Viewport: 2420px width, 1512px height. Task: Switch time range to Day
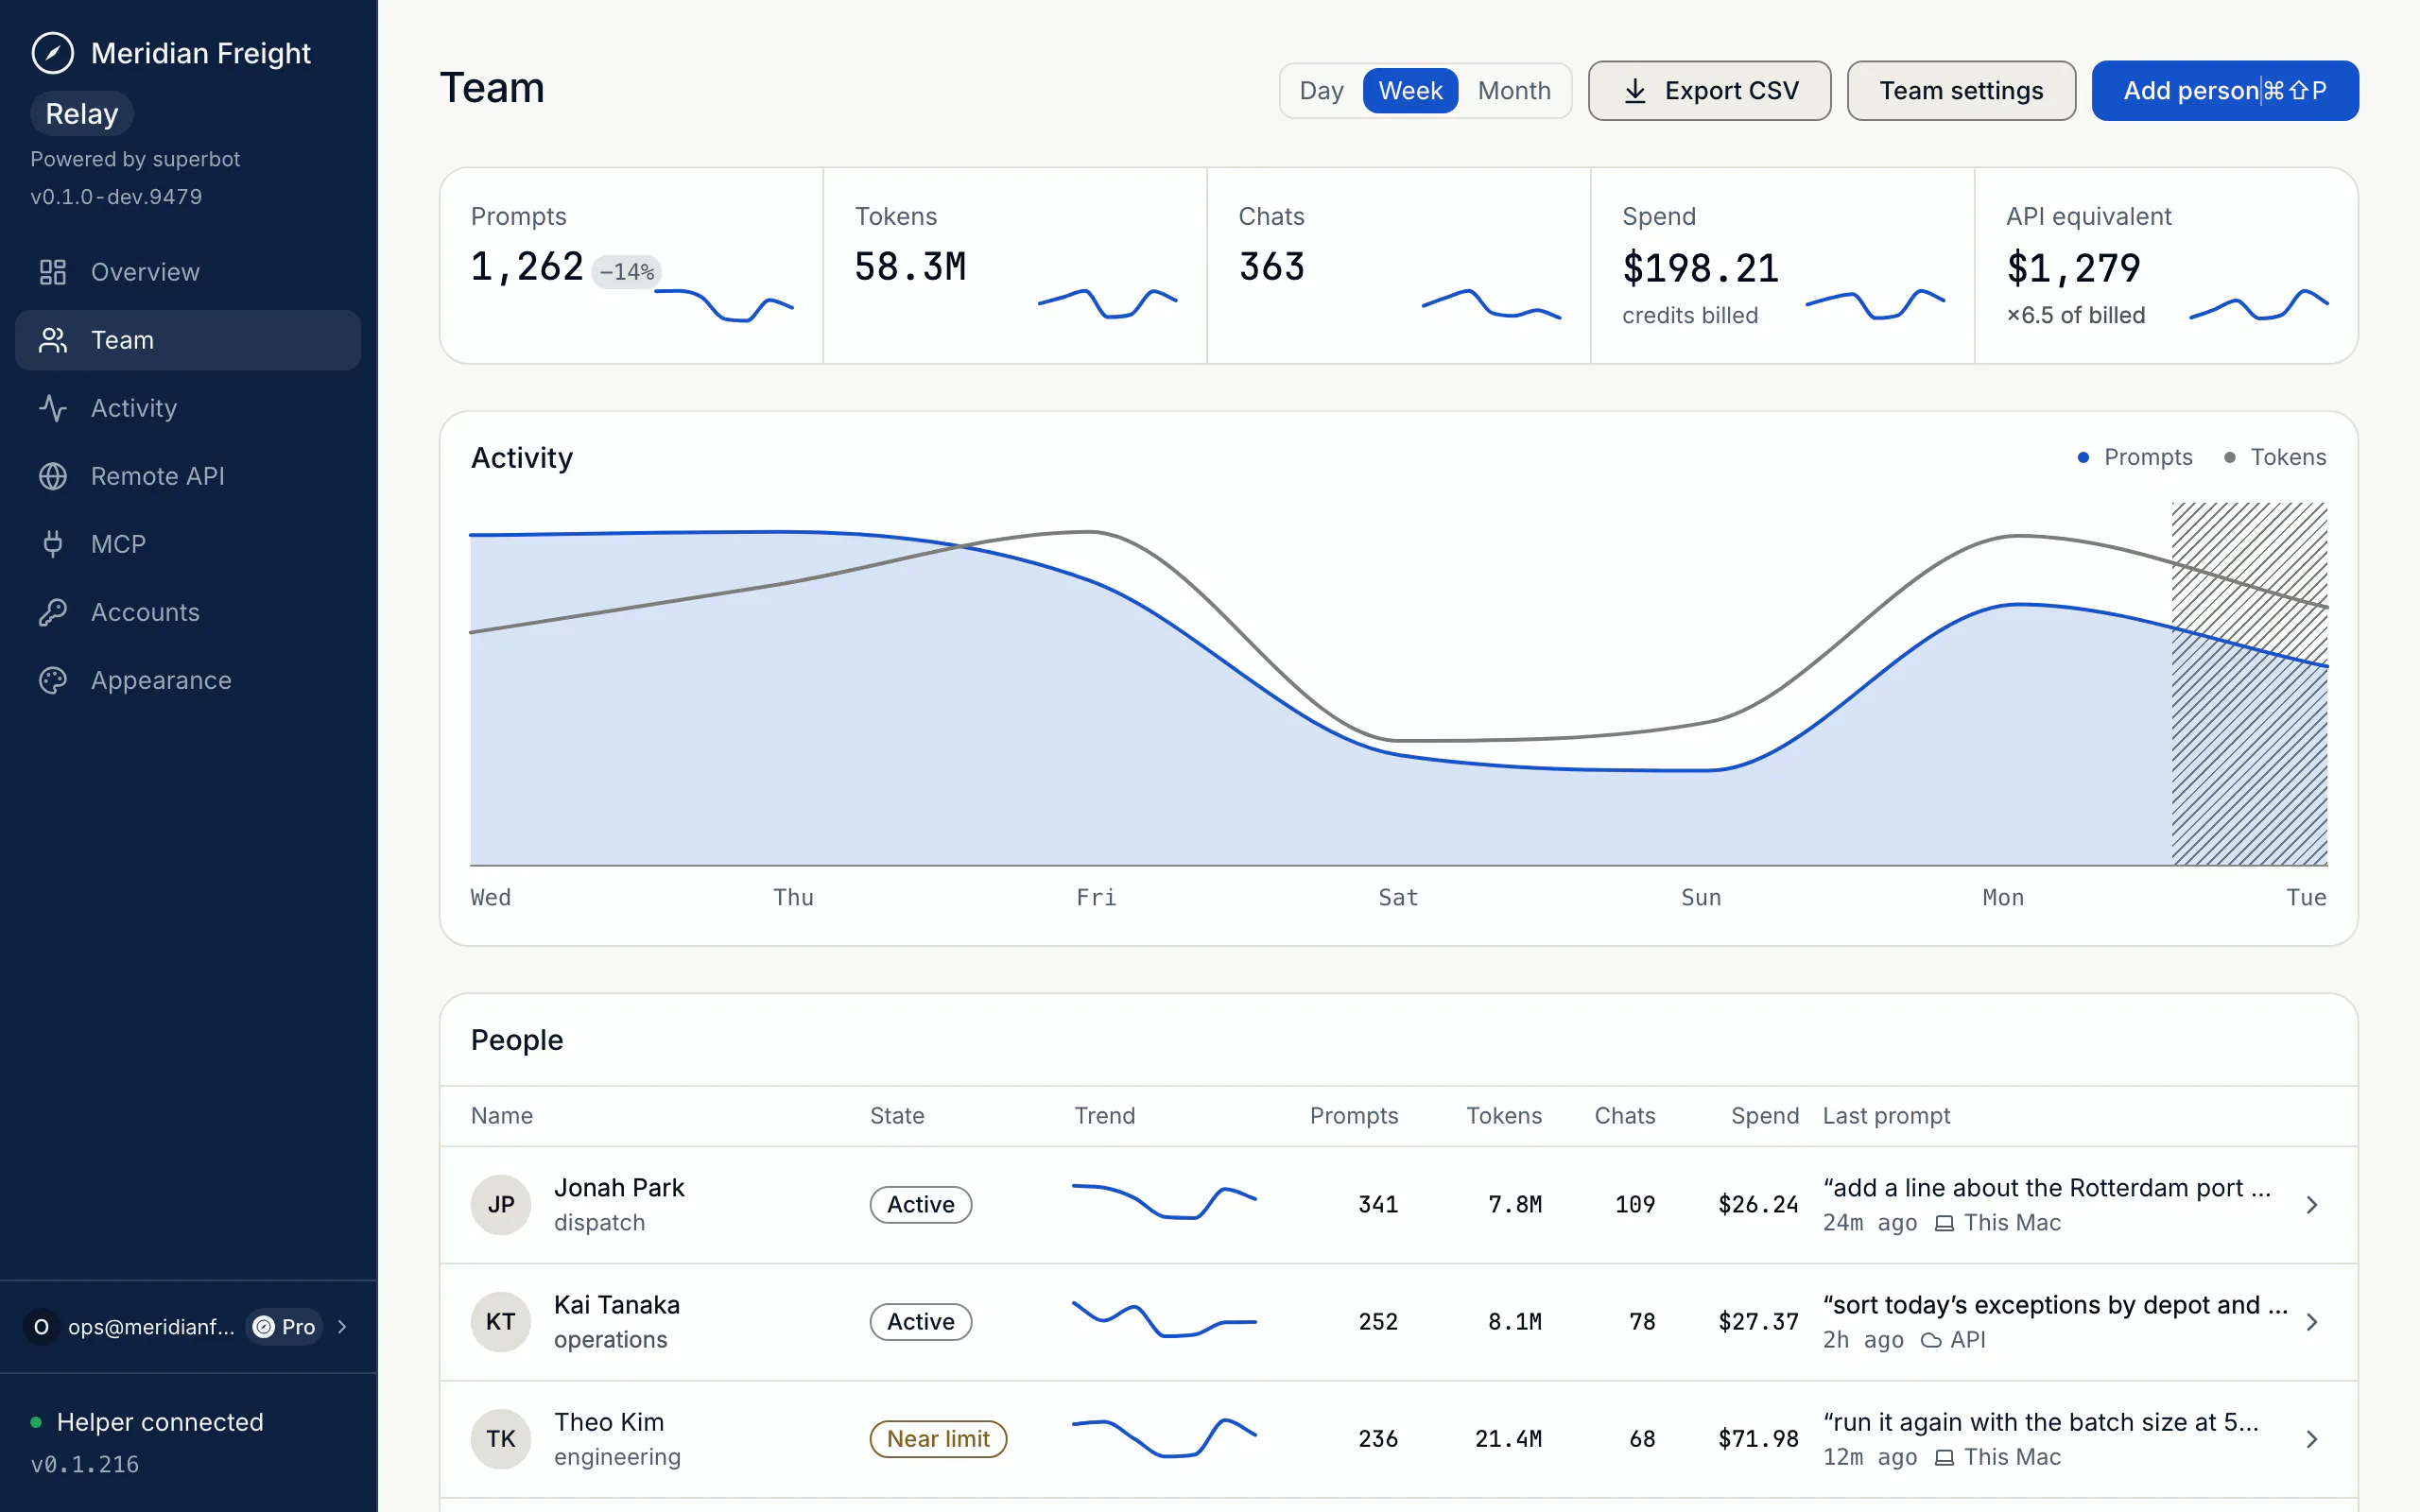pos(1321,91)
